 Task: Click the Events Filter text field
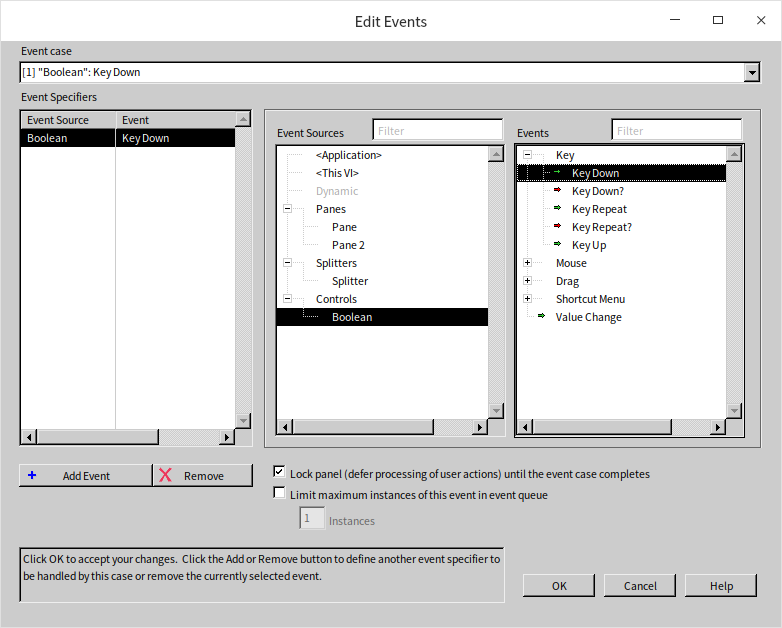tap(676, 131)
